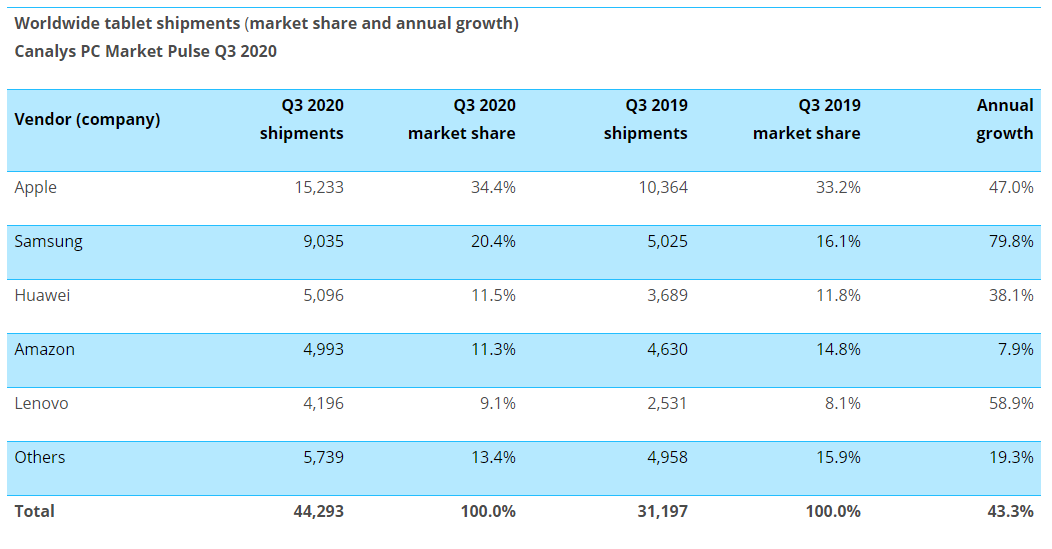Click Lenovo's Q3 2019 shipments 2,531
The width and height of the screenshot is (1052, 549).
point(668,403)
